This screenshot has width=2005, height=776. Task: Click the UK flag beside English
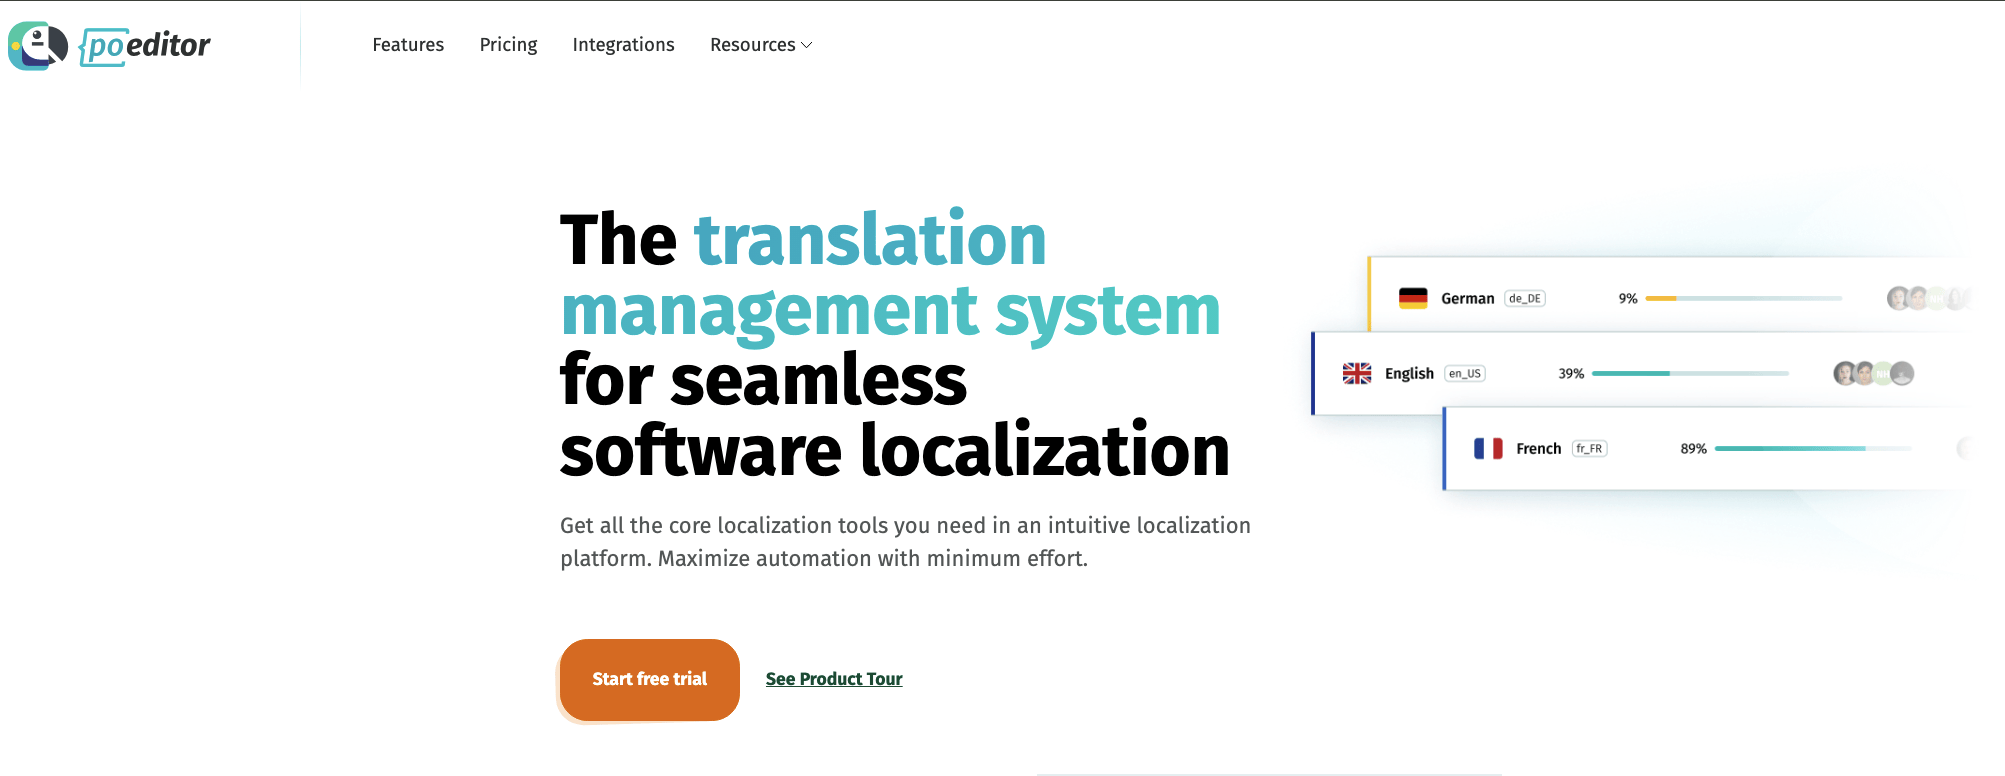(x=1356, y=373)
